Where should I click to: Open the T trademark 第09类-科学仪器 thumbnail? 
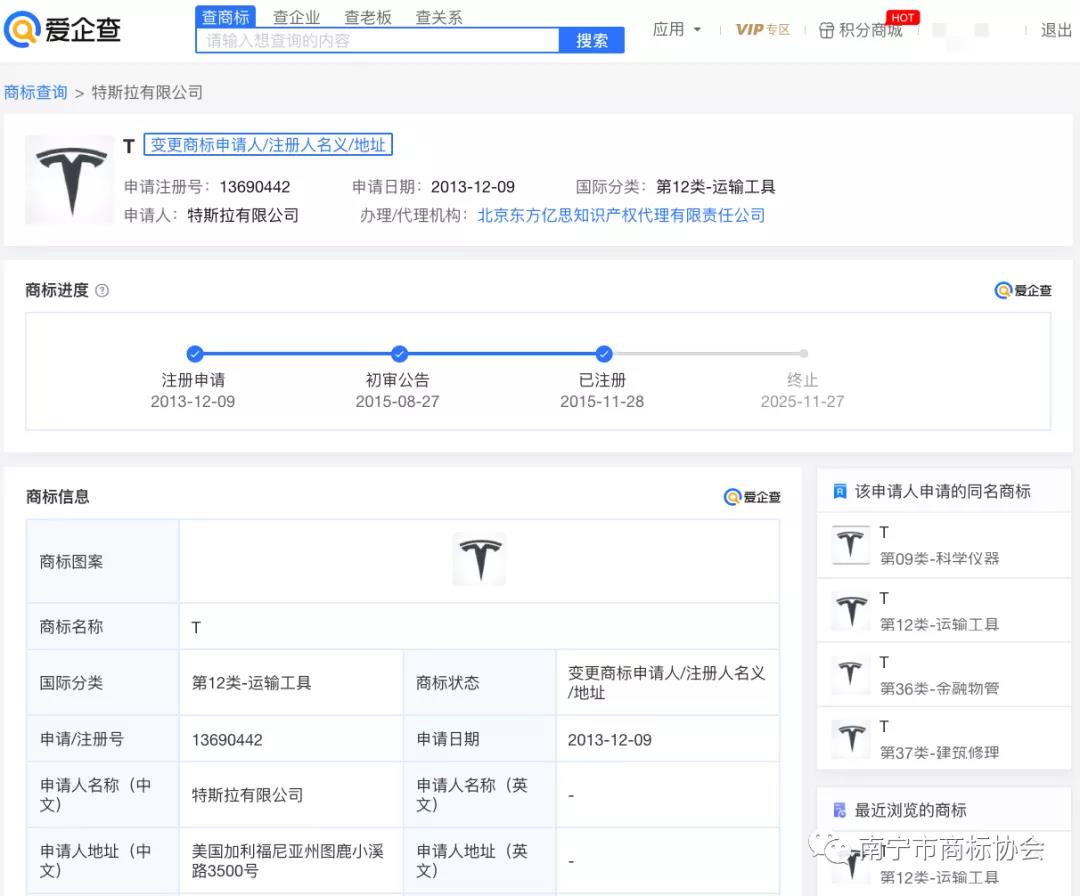pyautogui.click(x=851, y=544)
